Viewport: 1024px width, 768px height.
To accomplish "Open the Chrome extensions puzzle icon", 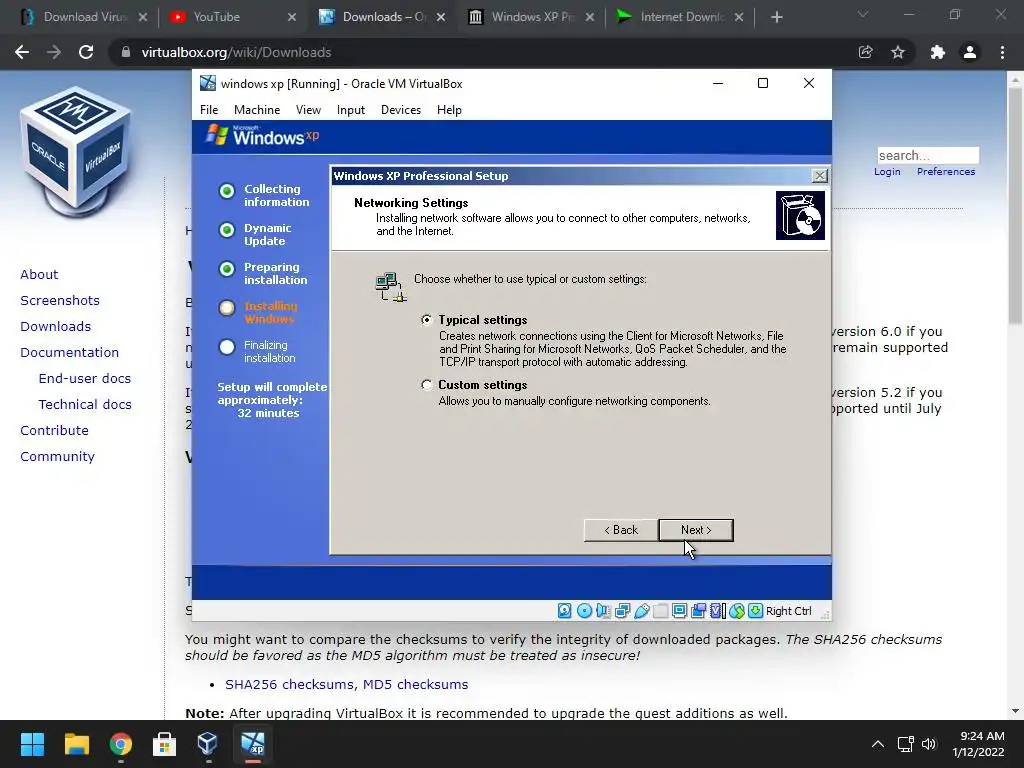I will tap(937, 52).
